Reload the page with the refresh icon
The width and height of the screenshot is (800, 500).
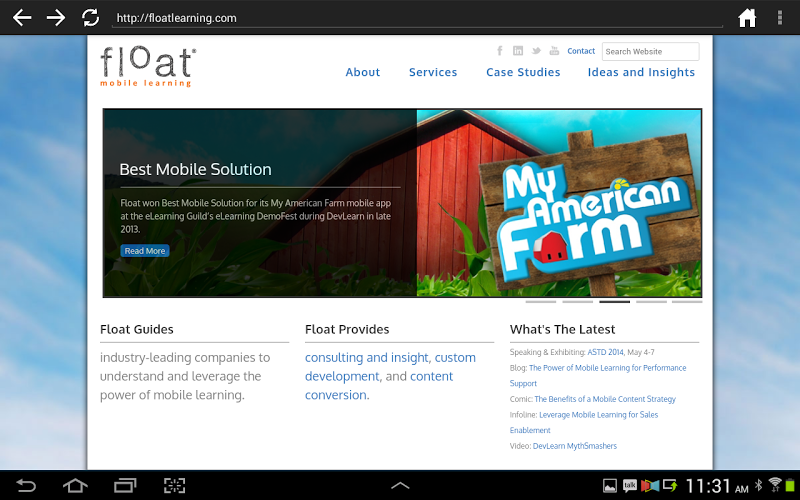[90, 18]
